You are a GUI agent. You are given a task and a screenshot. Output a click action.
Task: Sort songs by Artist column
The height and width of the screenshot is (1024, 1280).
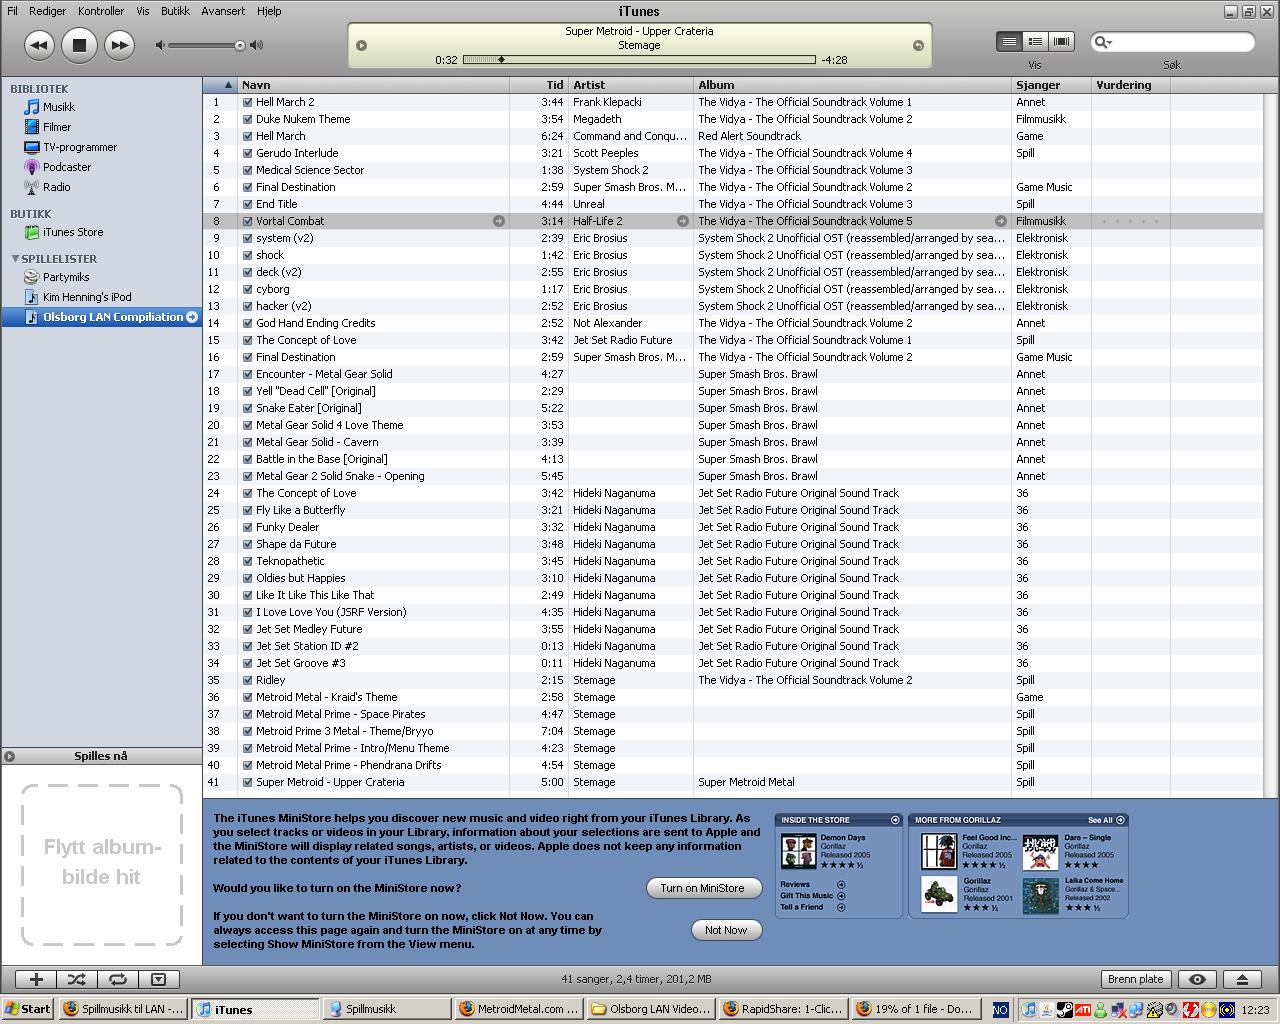click(x=631, y=85)
